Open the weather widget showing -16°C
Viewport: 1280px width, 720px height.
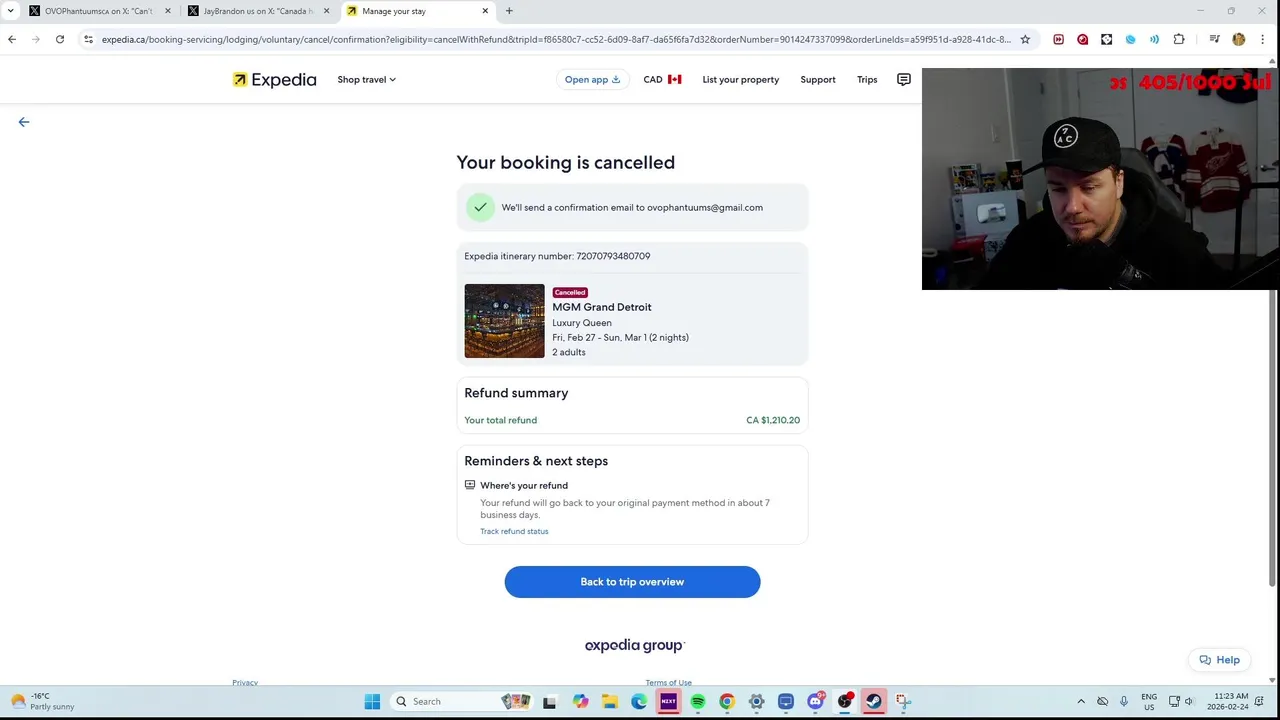point(42,702)
